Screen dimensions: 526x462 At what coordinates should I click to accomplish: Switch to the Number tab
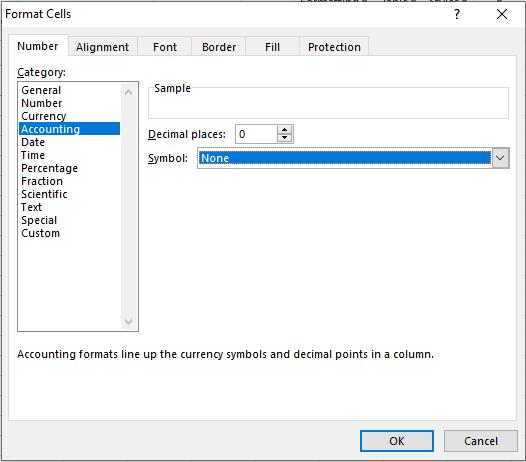pos(38,46)
